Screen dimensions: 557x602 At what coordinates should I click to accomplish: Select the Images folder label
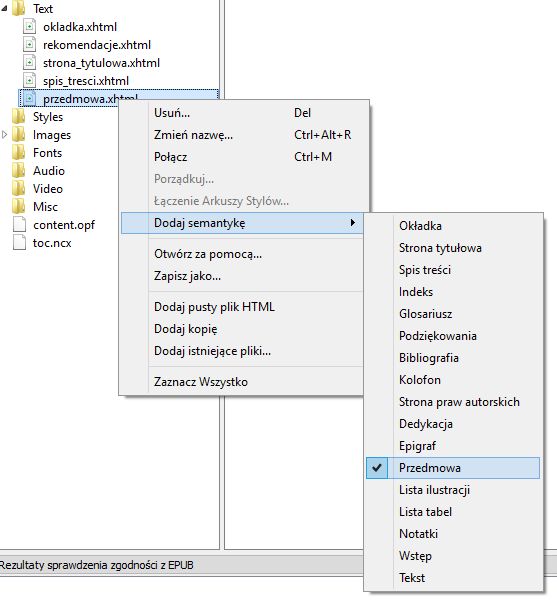[x=52, y=135]
